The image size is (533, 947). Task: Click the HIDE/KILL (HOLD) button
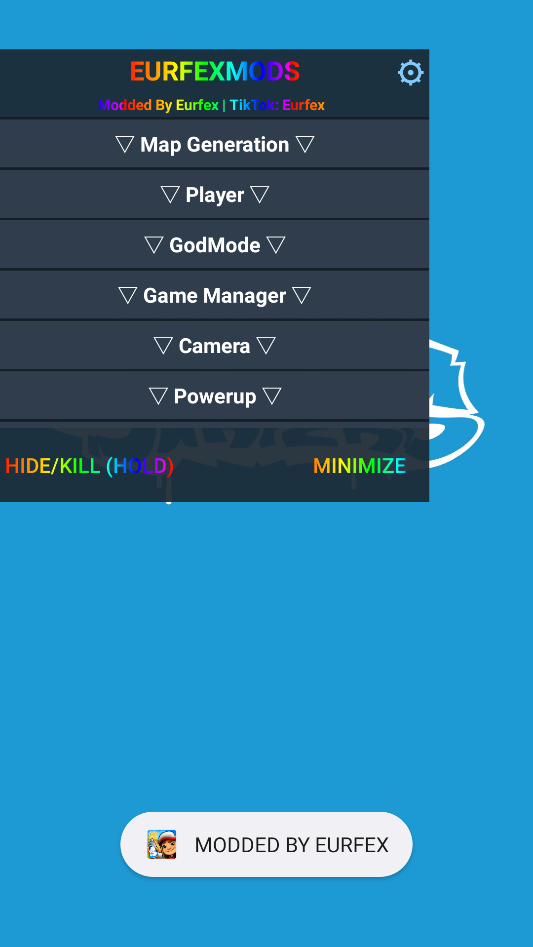pyautogui.click(x=89, y=466)
